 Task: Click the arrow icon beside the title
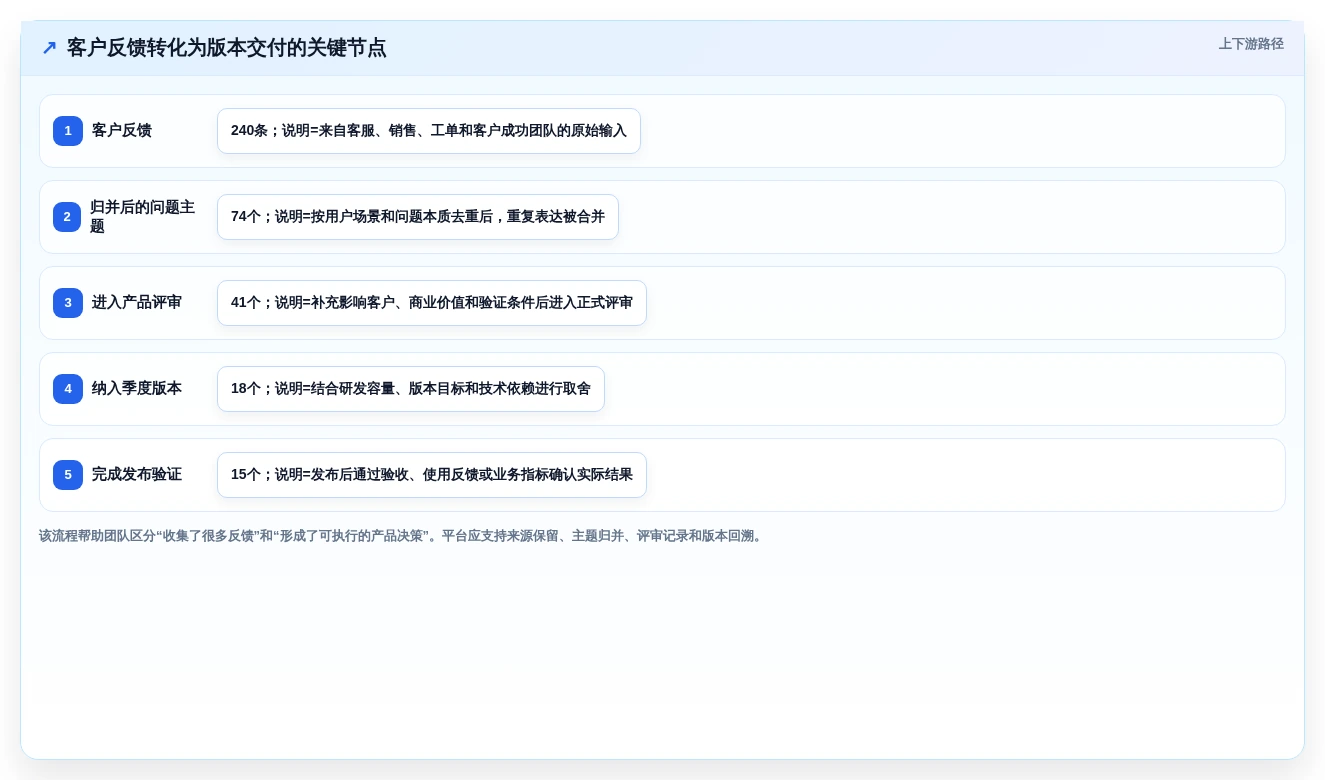click(x=49, y=48)
